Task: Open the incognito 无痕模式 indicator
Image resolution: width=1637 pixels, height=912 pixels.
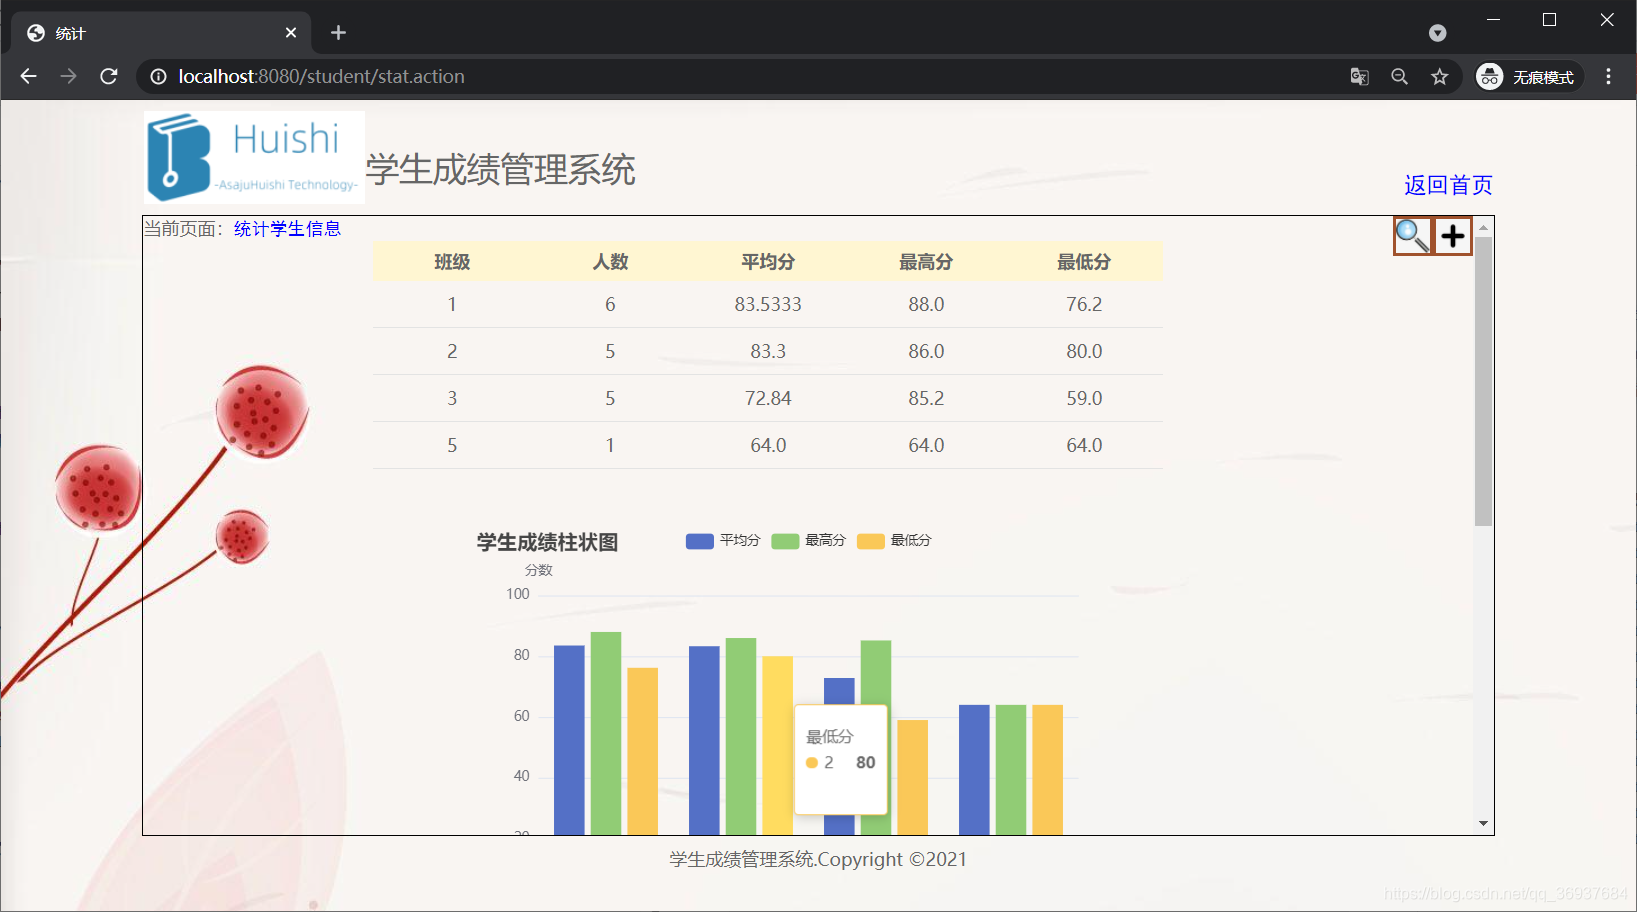Action: [x=1528, y=77]
